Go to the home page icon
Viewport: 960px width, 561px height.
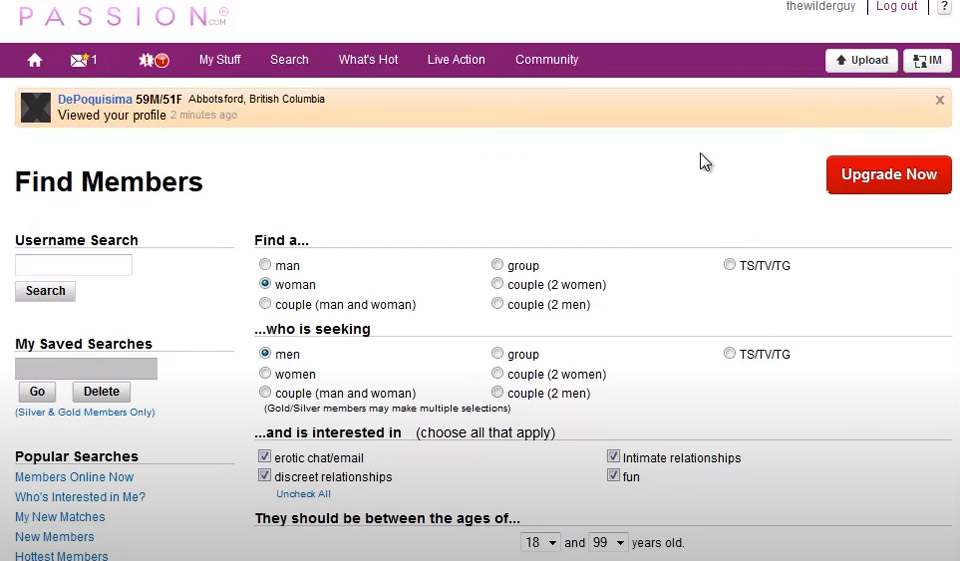(x=35, y=60)
